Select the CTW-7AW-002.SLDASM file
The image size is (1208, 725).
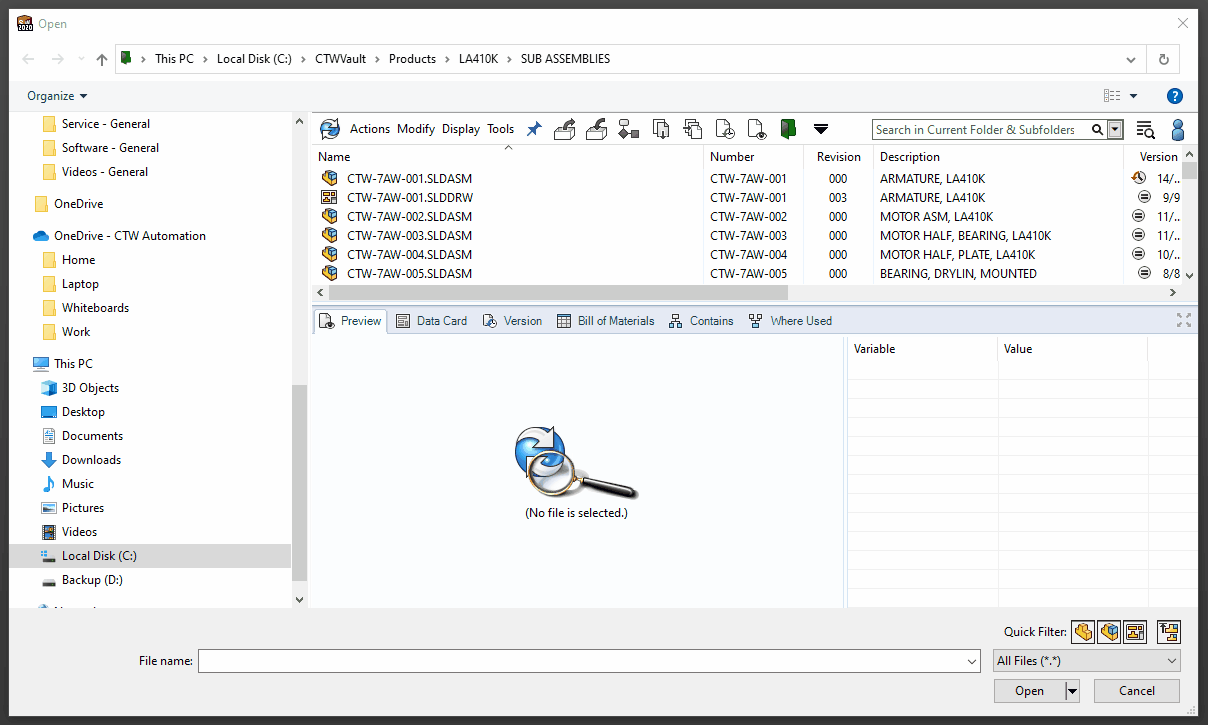click(409, 217)
